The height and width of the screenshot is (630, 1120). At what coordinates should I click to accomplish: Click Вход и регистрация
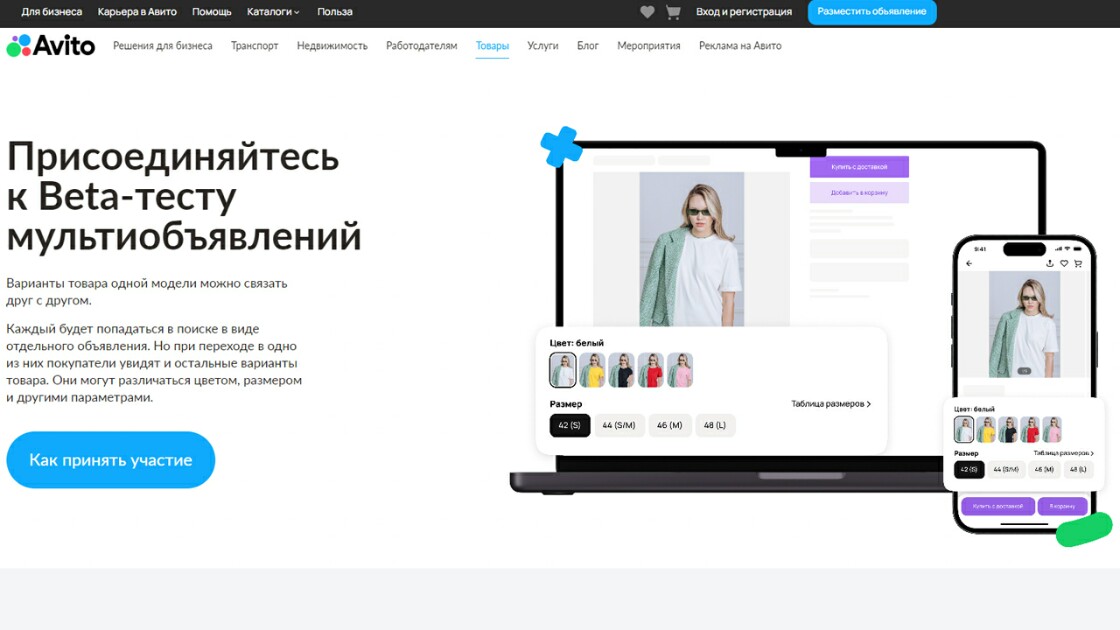(744, 11)
